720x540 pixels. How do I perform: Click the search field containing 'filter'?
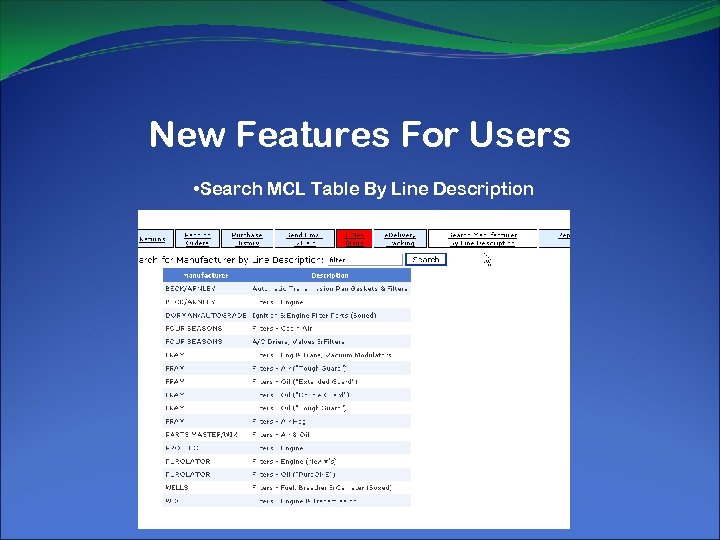tap(365, 259)
